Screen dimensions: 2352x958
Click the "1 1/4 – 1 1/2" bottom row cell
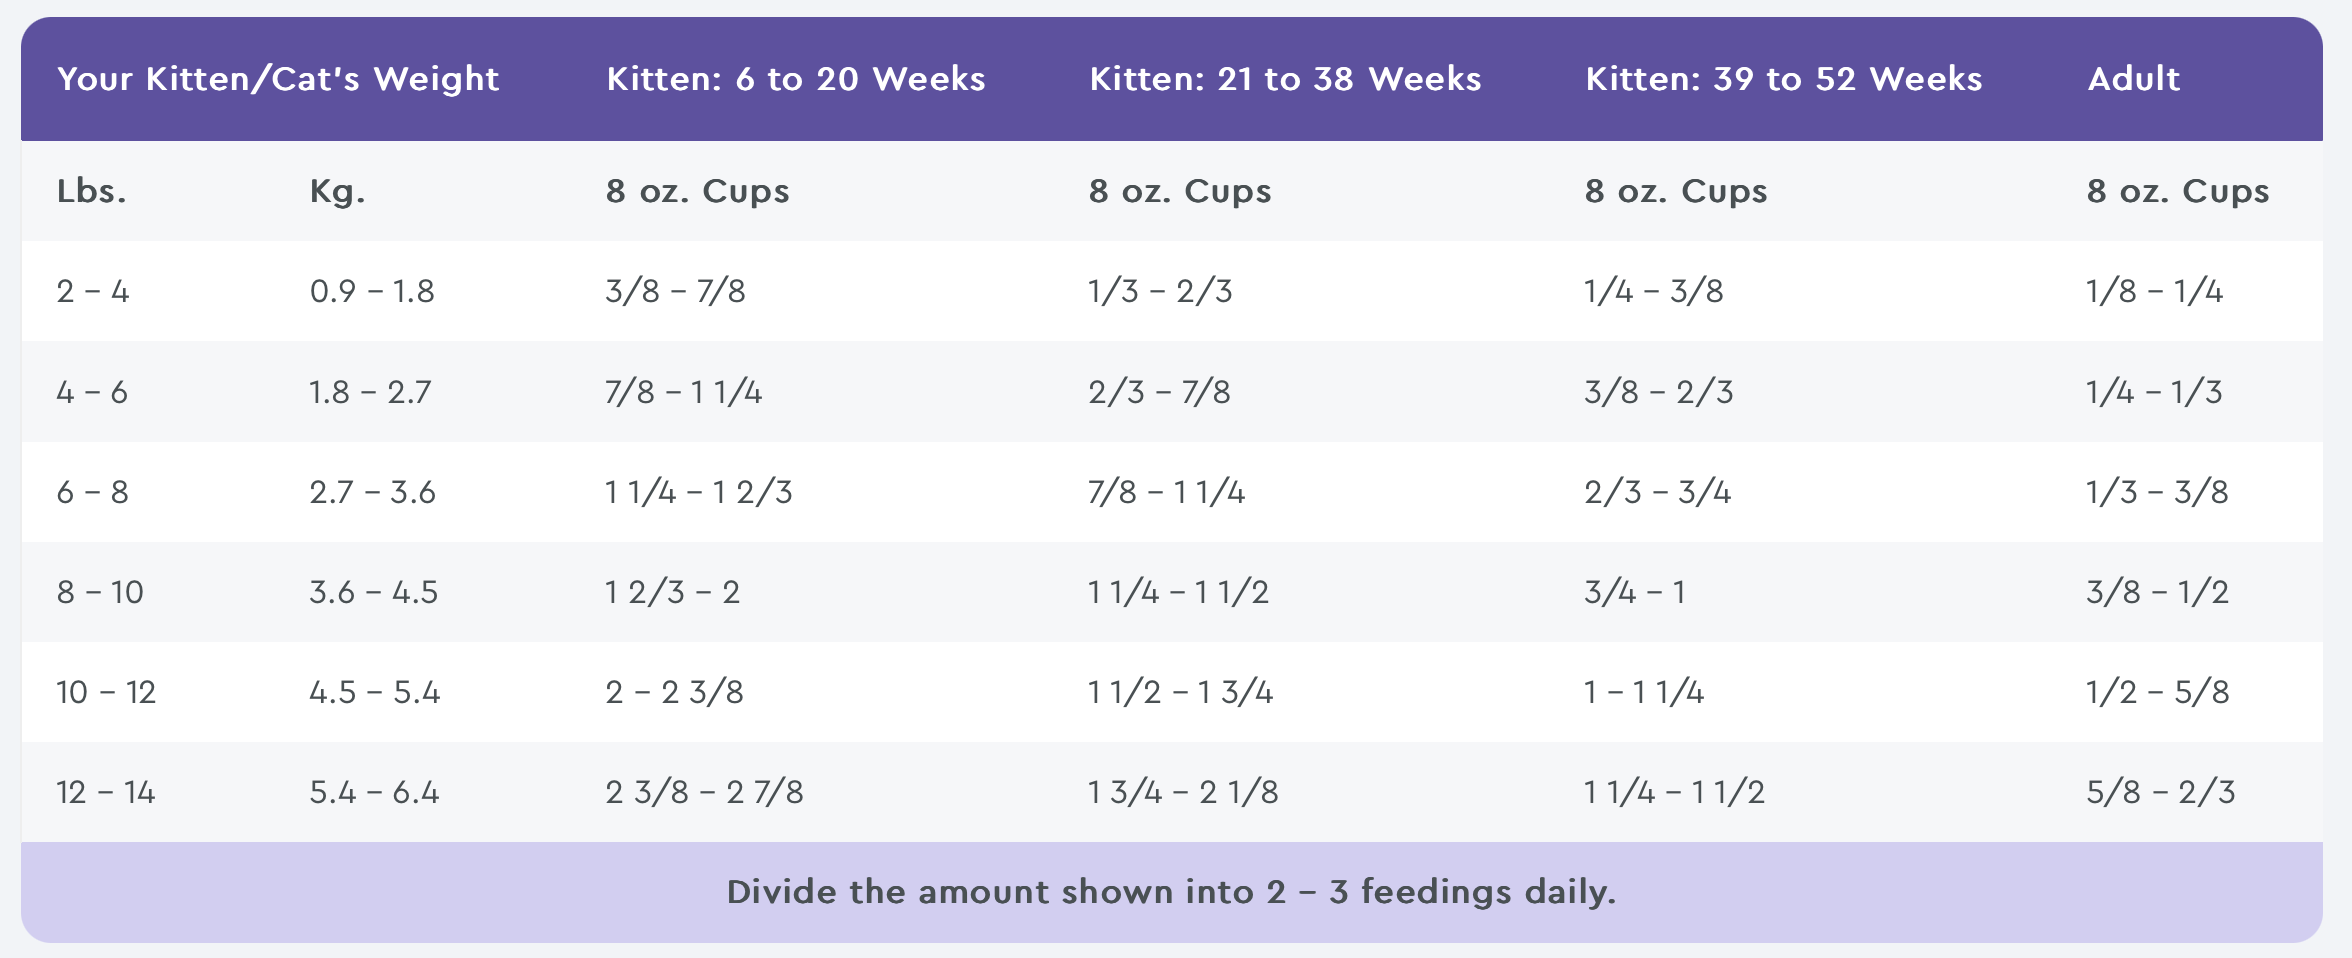point(1674,792)
